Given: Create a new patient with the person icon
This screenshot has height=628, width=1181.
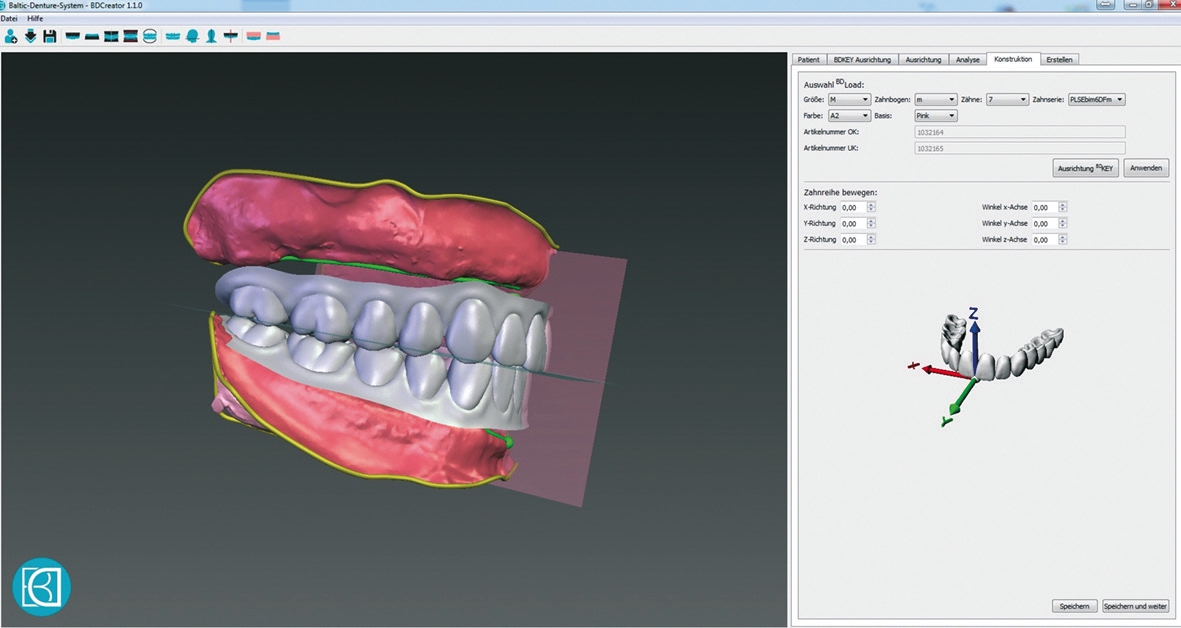Looking at the screenshot, I should tap(10, 37).
